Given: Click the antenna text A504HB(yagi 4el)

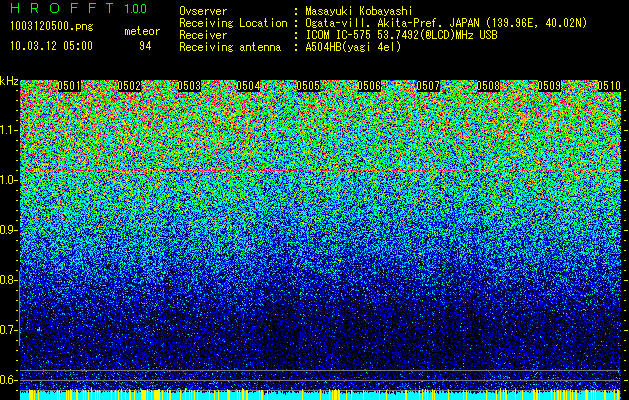Looking at the screenshot, I should [x=353, y=47].
